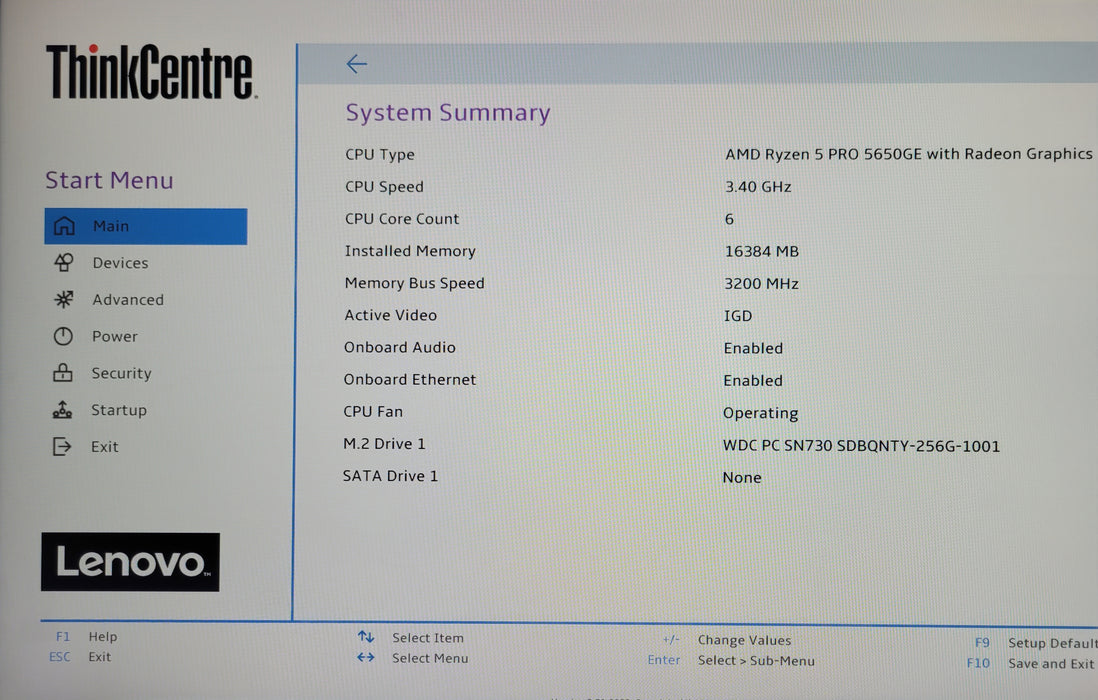Screen dimensions: 1098x700
Task: Click the CPU Fan label
Action: coord(373,412)
